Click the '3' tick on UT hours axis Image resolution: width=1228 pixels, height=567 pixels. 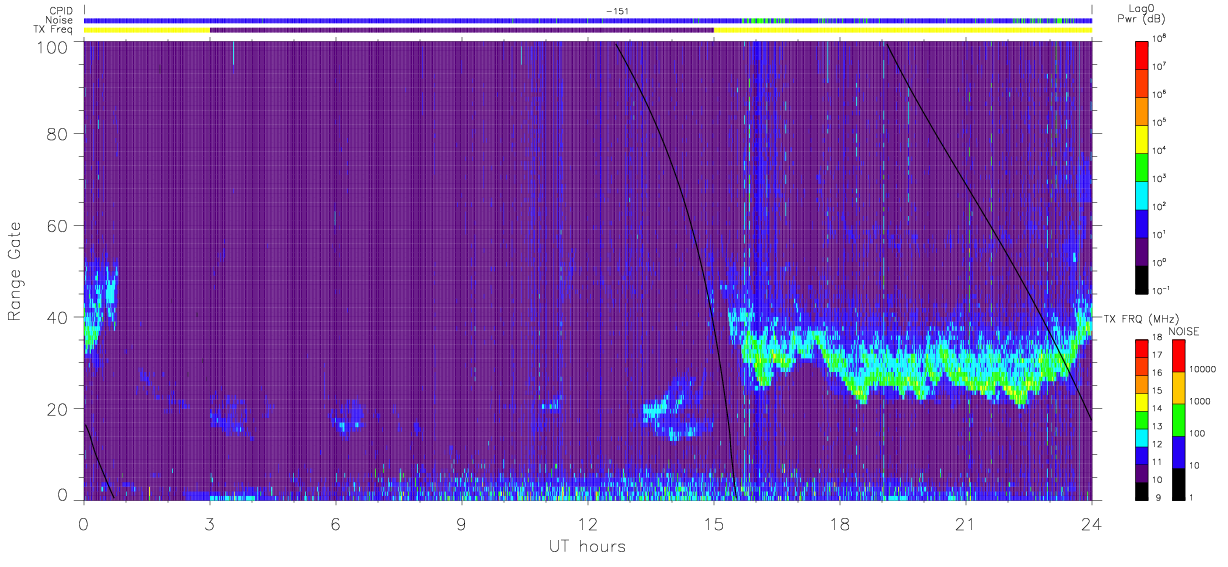209,523
